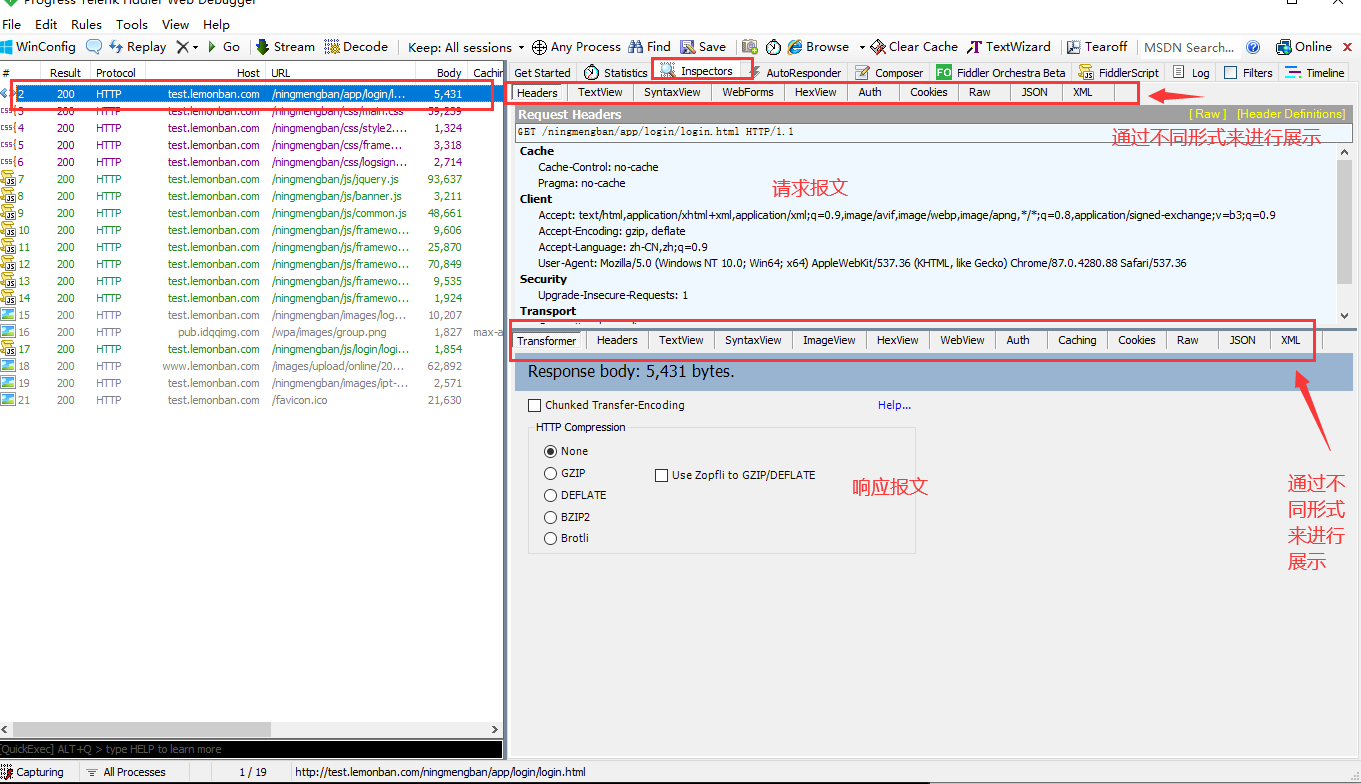Open the TextWizard tool
Viewport: 1361px width, 784px height.
tap(1010, 46)
